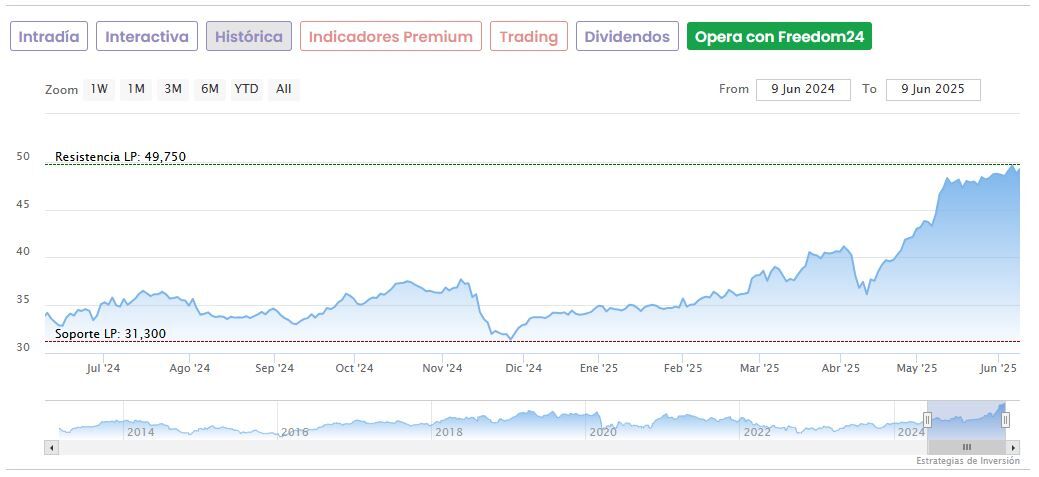
Task: Set zoom range to 1M
Action: click(x=136, y=89)
